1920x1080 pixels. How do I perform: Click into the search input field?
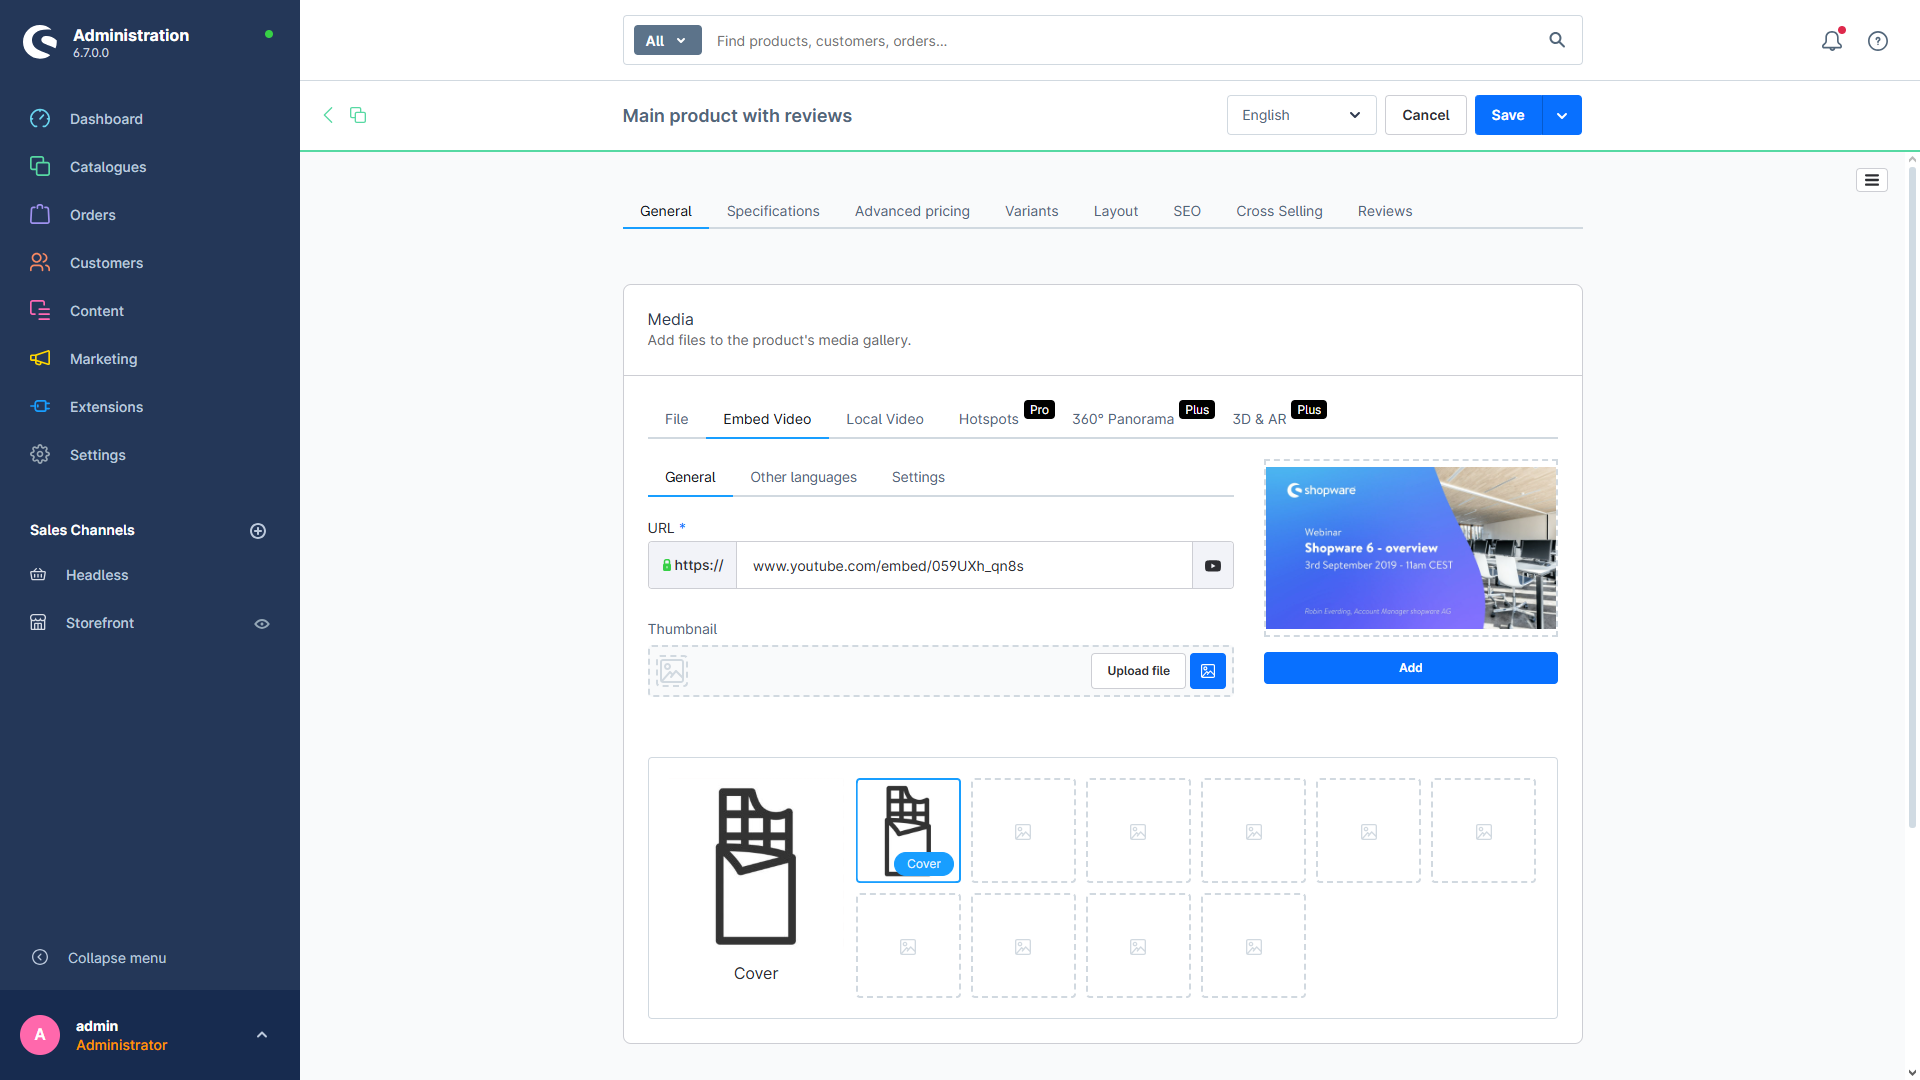coord(1122,40)
